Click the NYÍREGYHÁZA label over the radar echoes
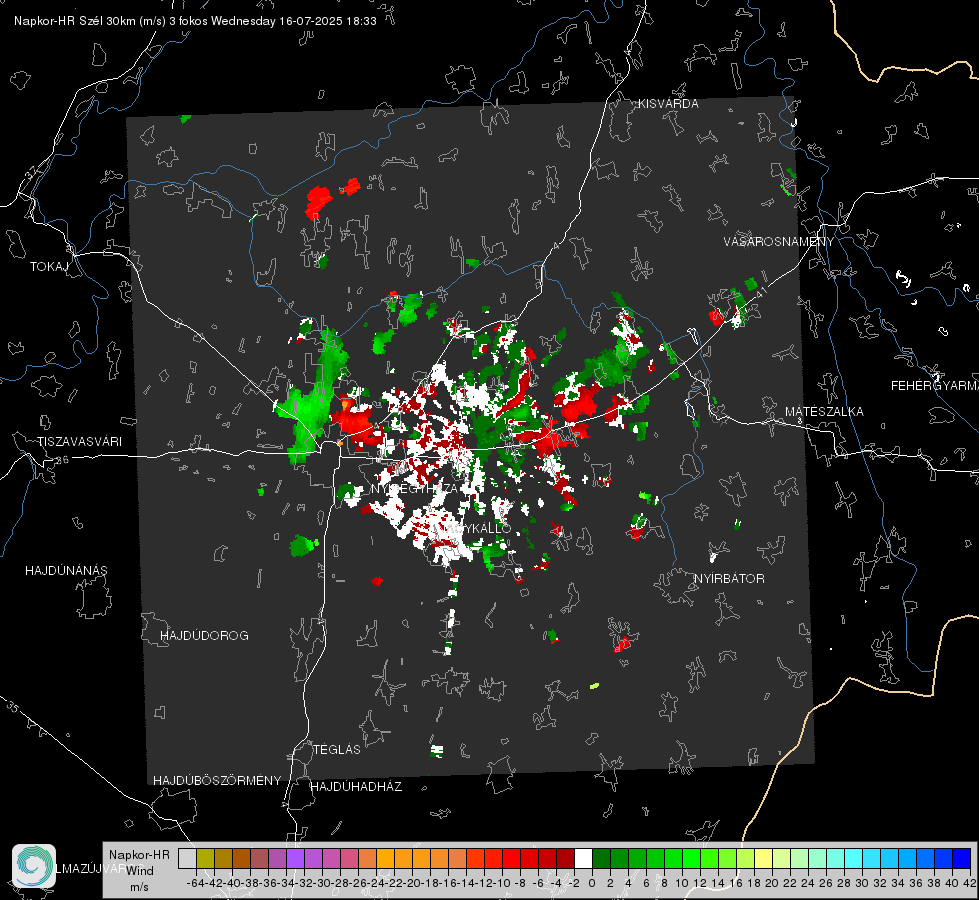979x900 pixels. [x=415, y=488]
